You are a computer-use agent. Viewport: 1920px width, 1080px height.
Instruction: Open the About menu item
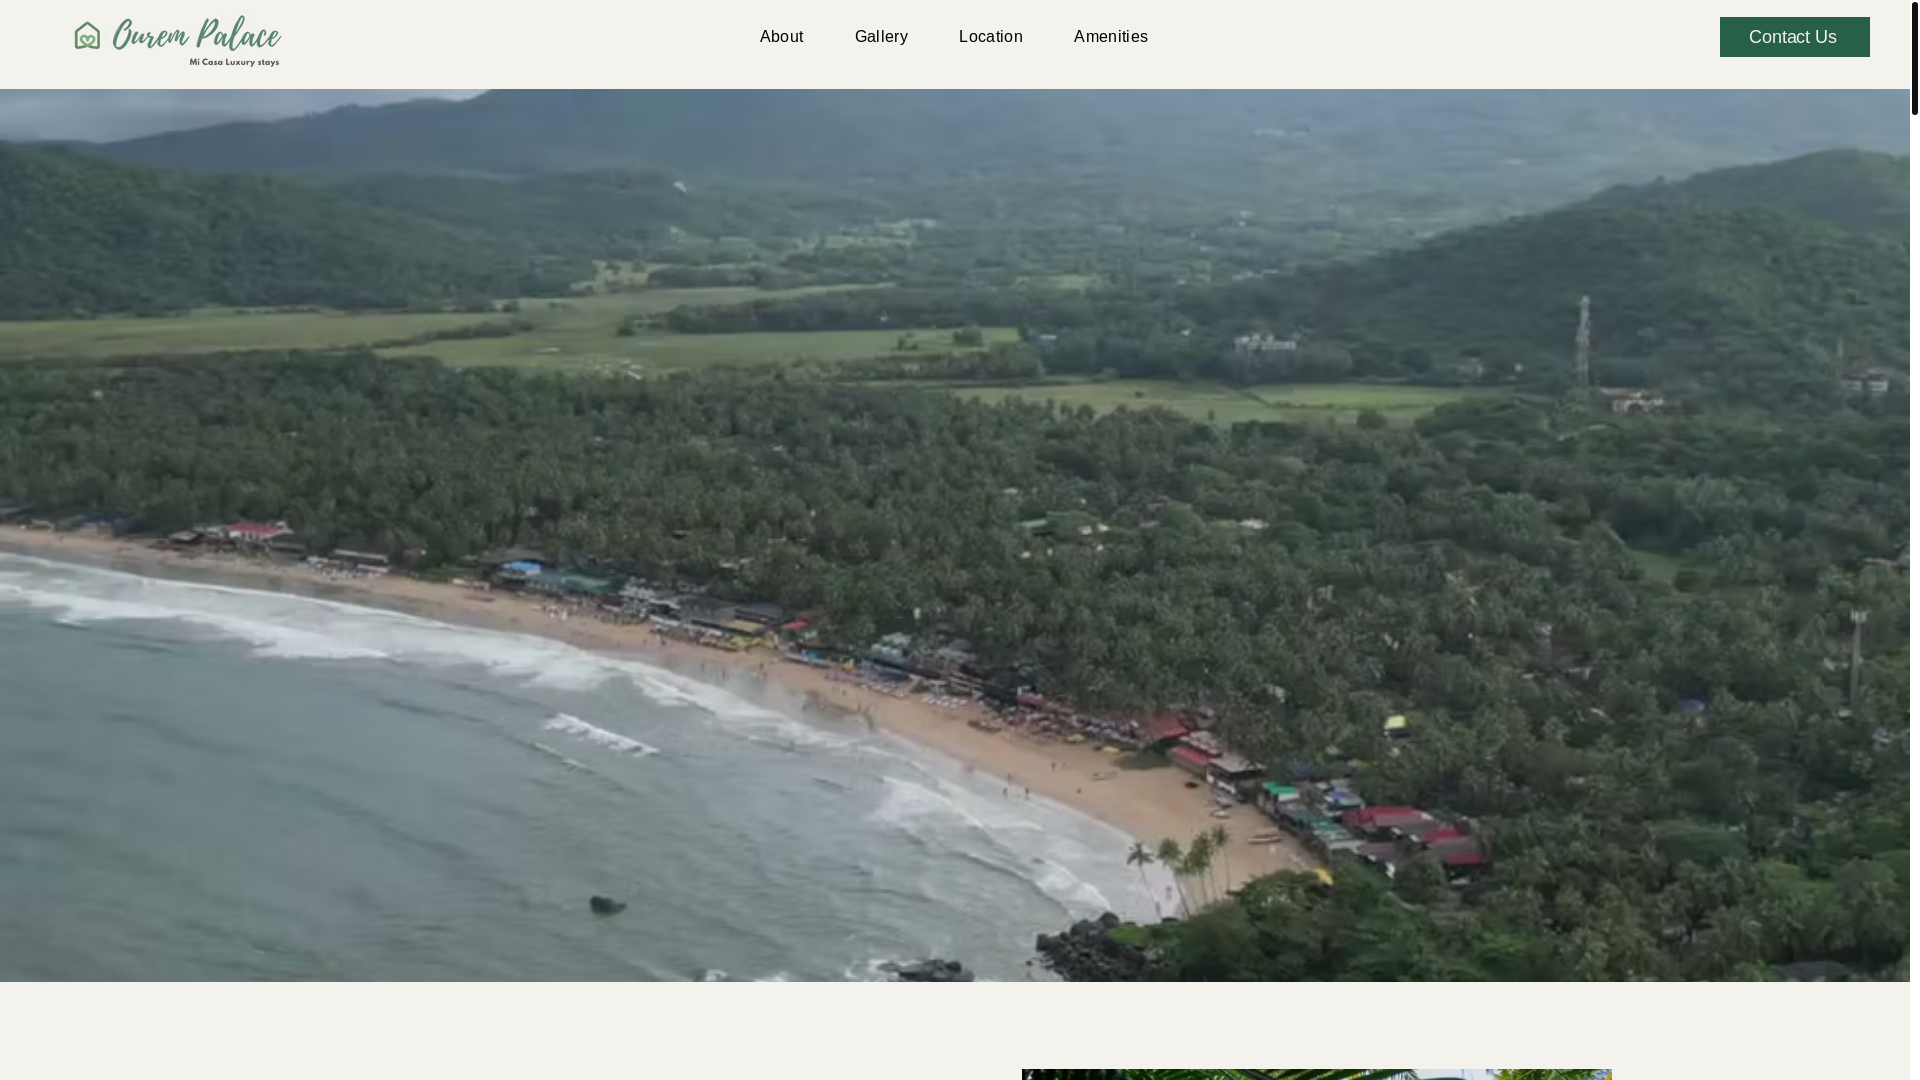click(781, 37)
